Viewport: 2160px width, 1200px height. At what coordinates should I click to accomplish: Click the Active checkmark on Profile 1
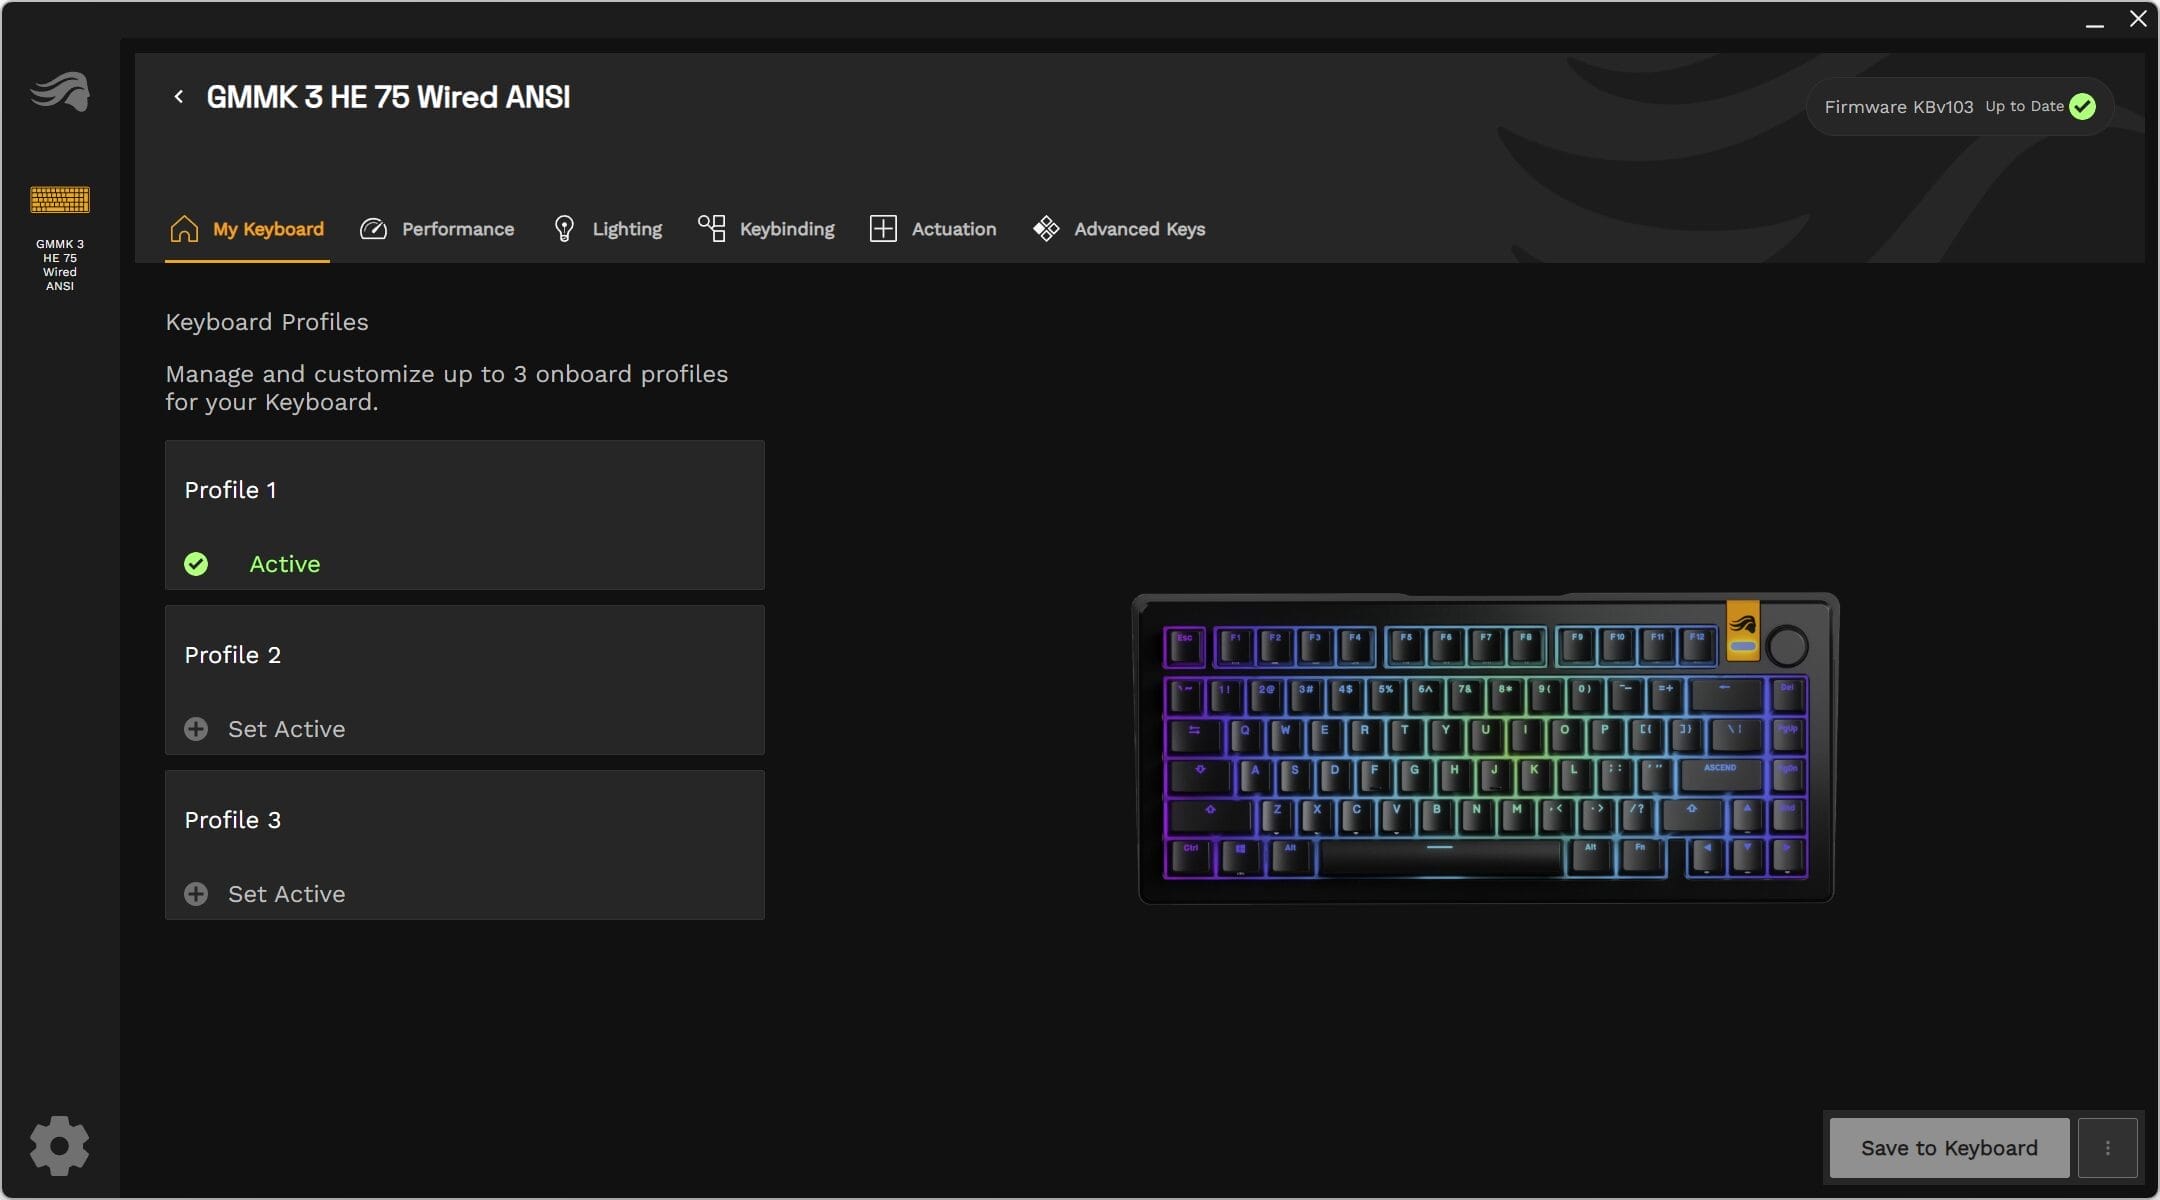click(196, 564)
